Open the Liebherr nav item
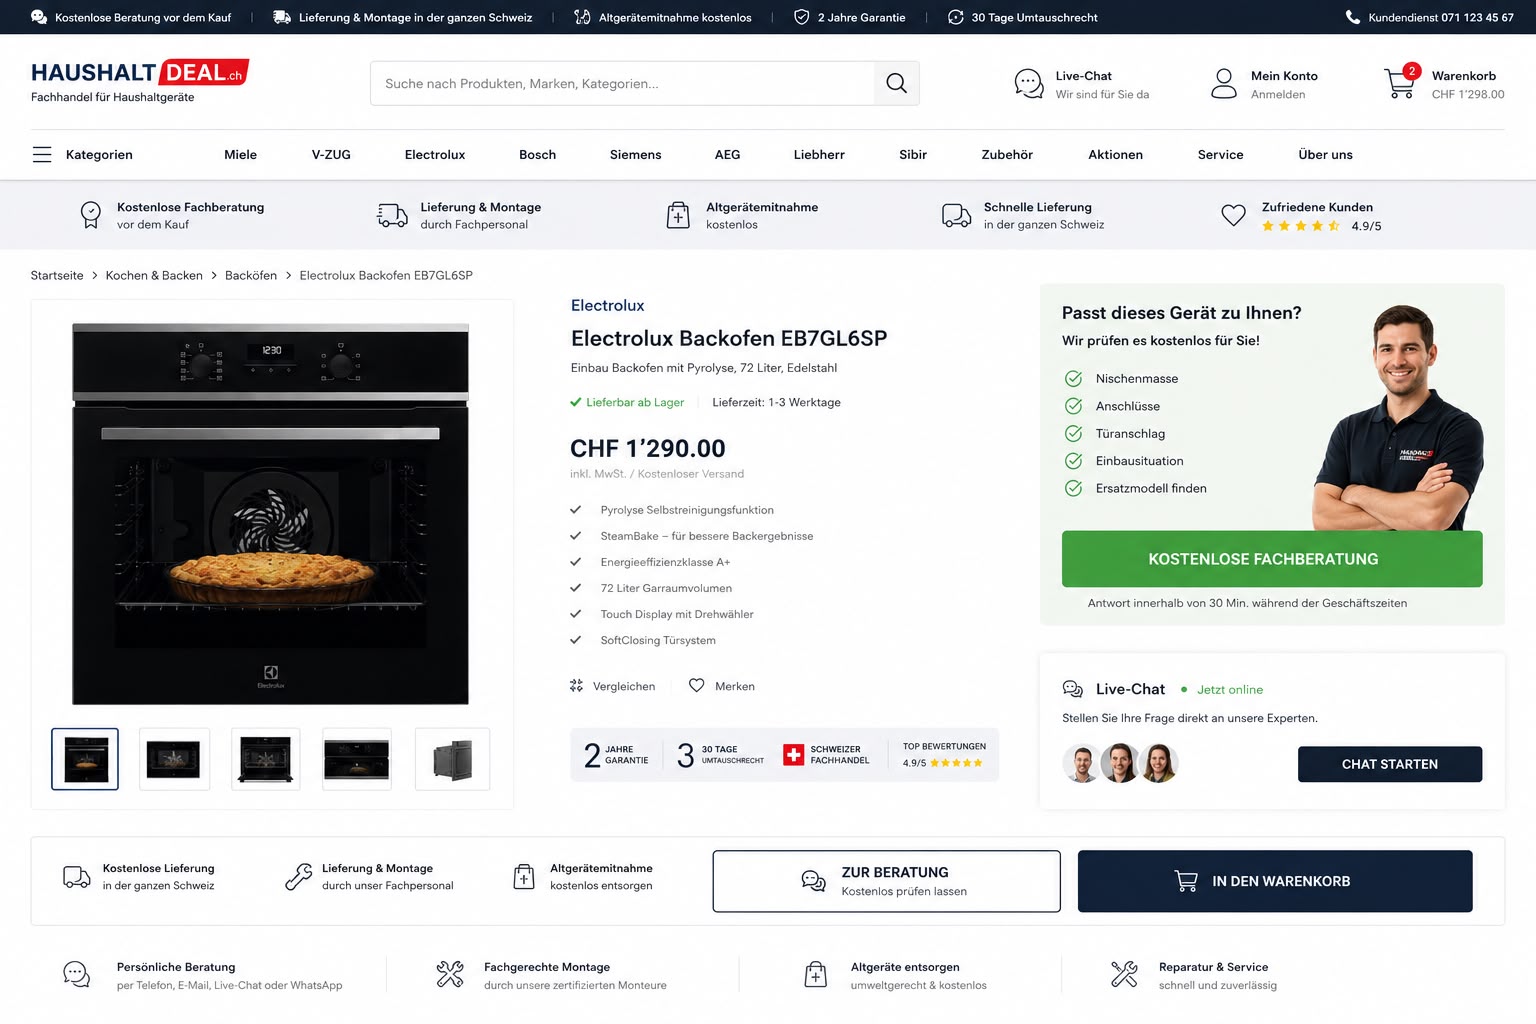The height and width of the screenshot is (1024, 1536). click(x=819, y=155)
